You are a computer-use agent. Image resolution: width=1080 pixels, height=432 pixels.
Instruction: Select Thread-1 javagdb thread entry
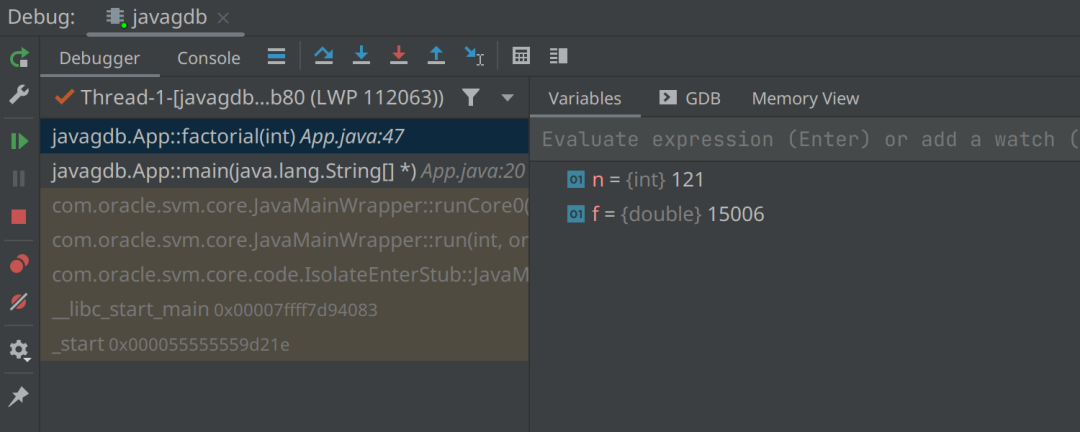click(x=249, y=98)
